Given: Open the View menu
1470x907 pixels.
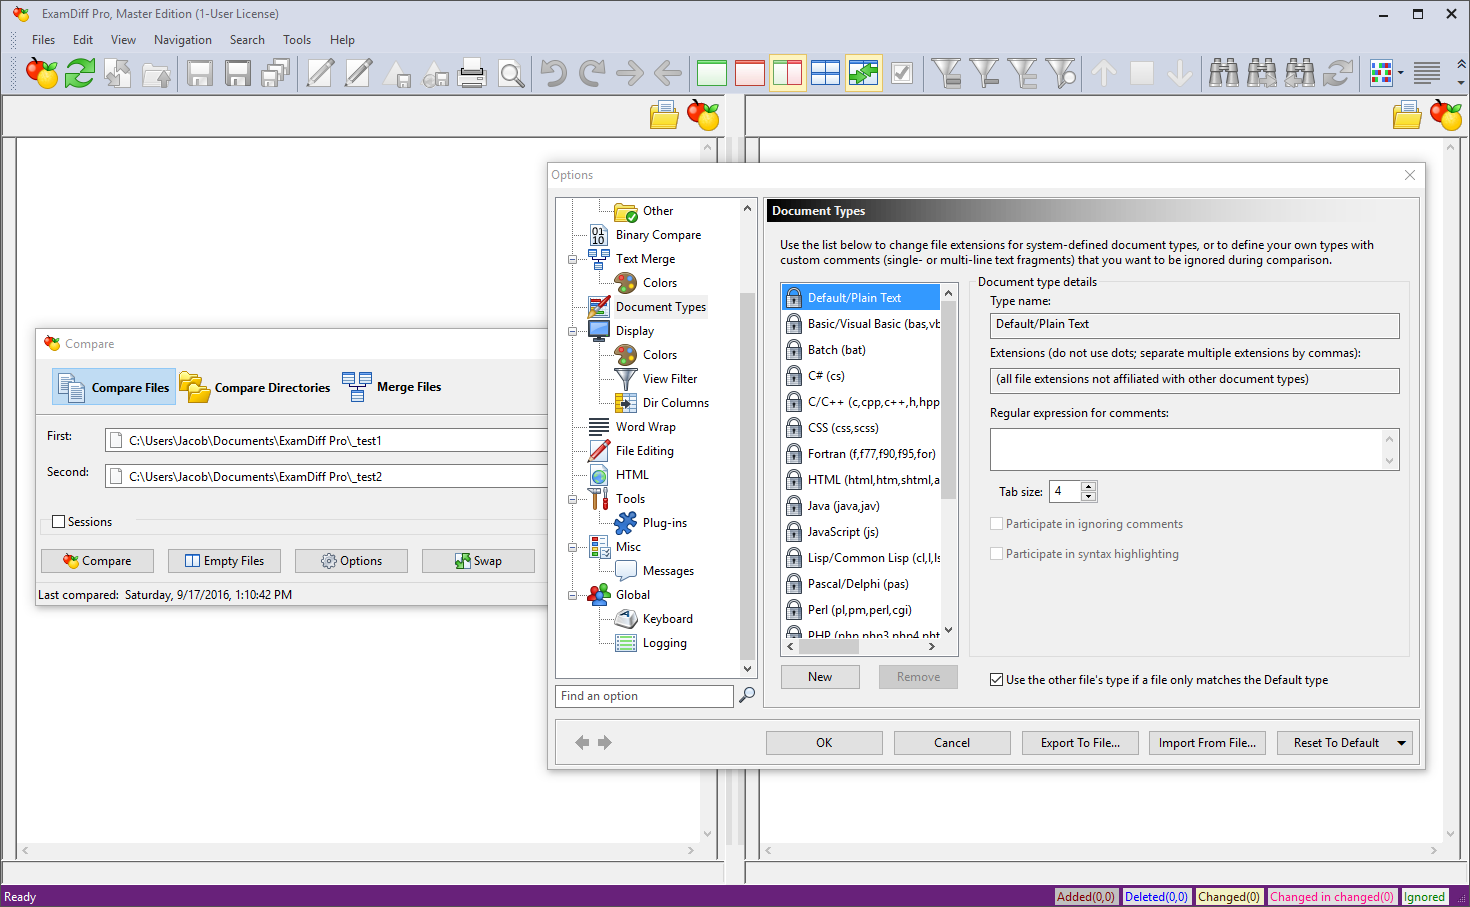Looking at the screenshot, I should (123, 40).
